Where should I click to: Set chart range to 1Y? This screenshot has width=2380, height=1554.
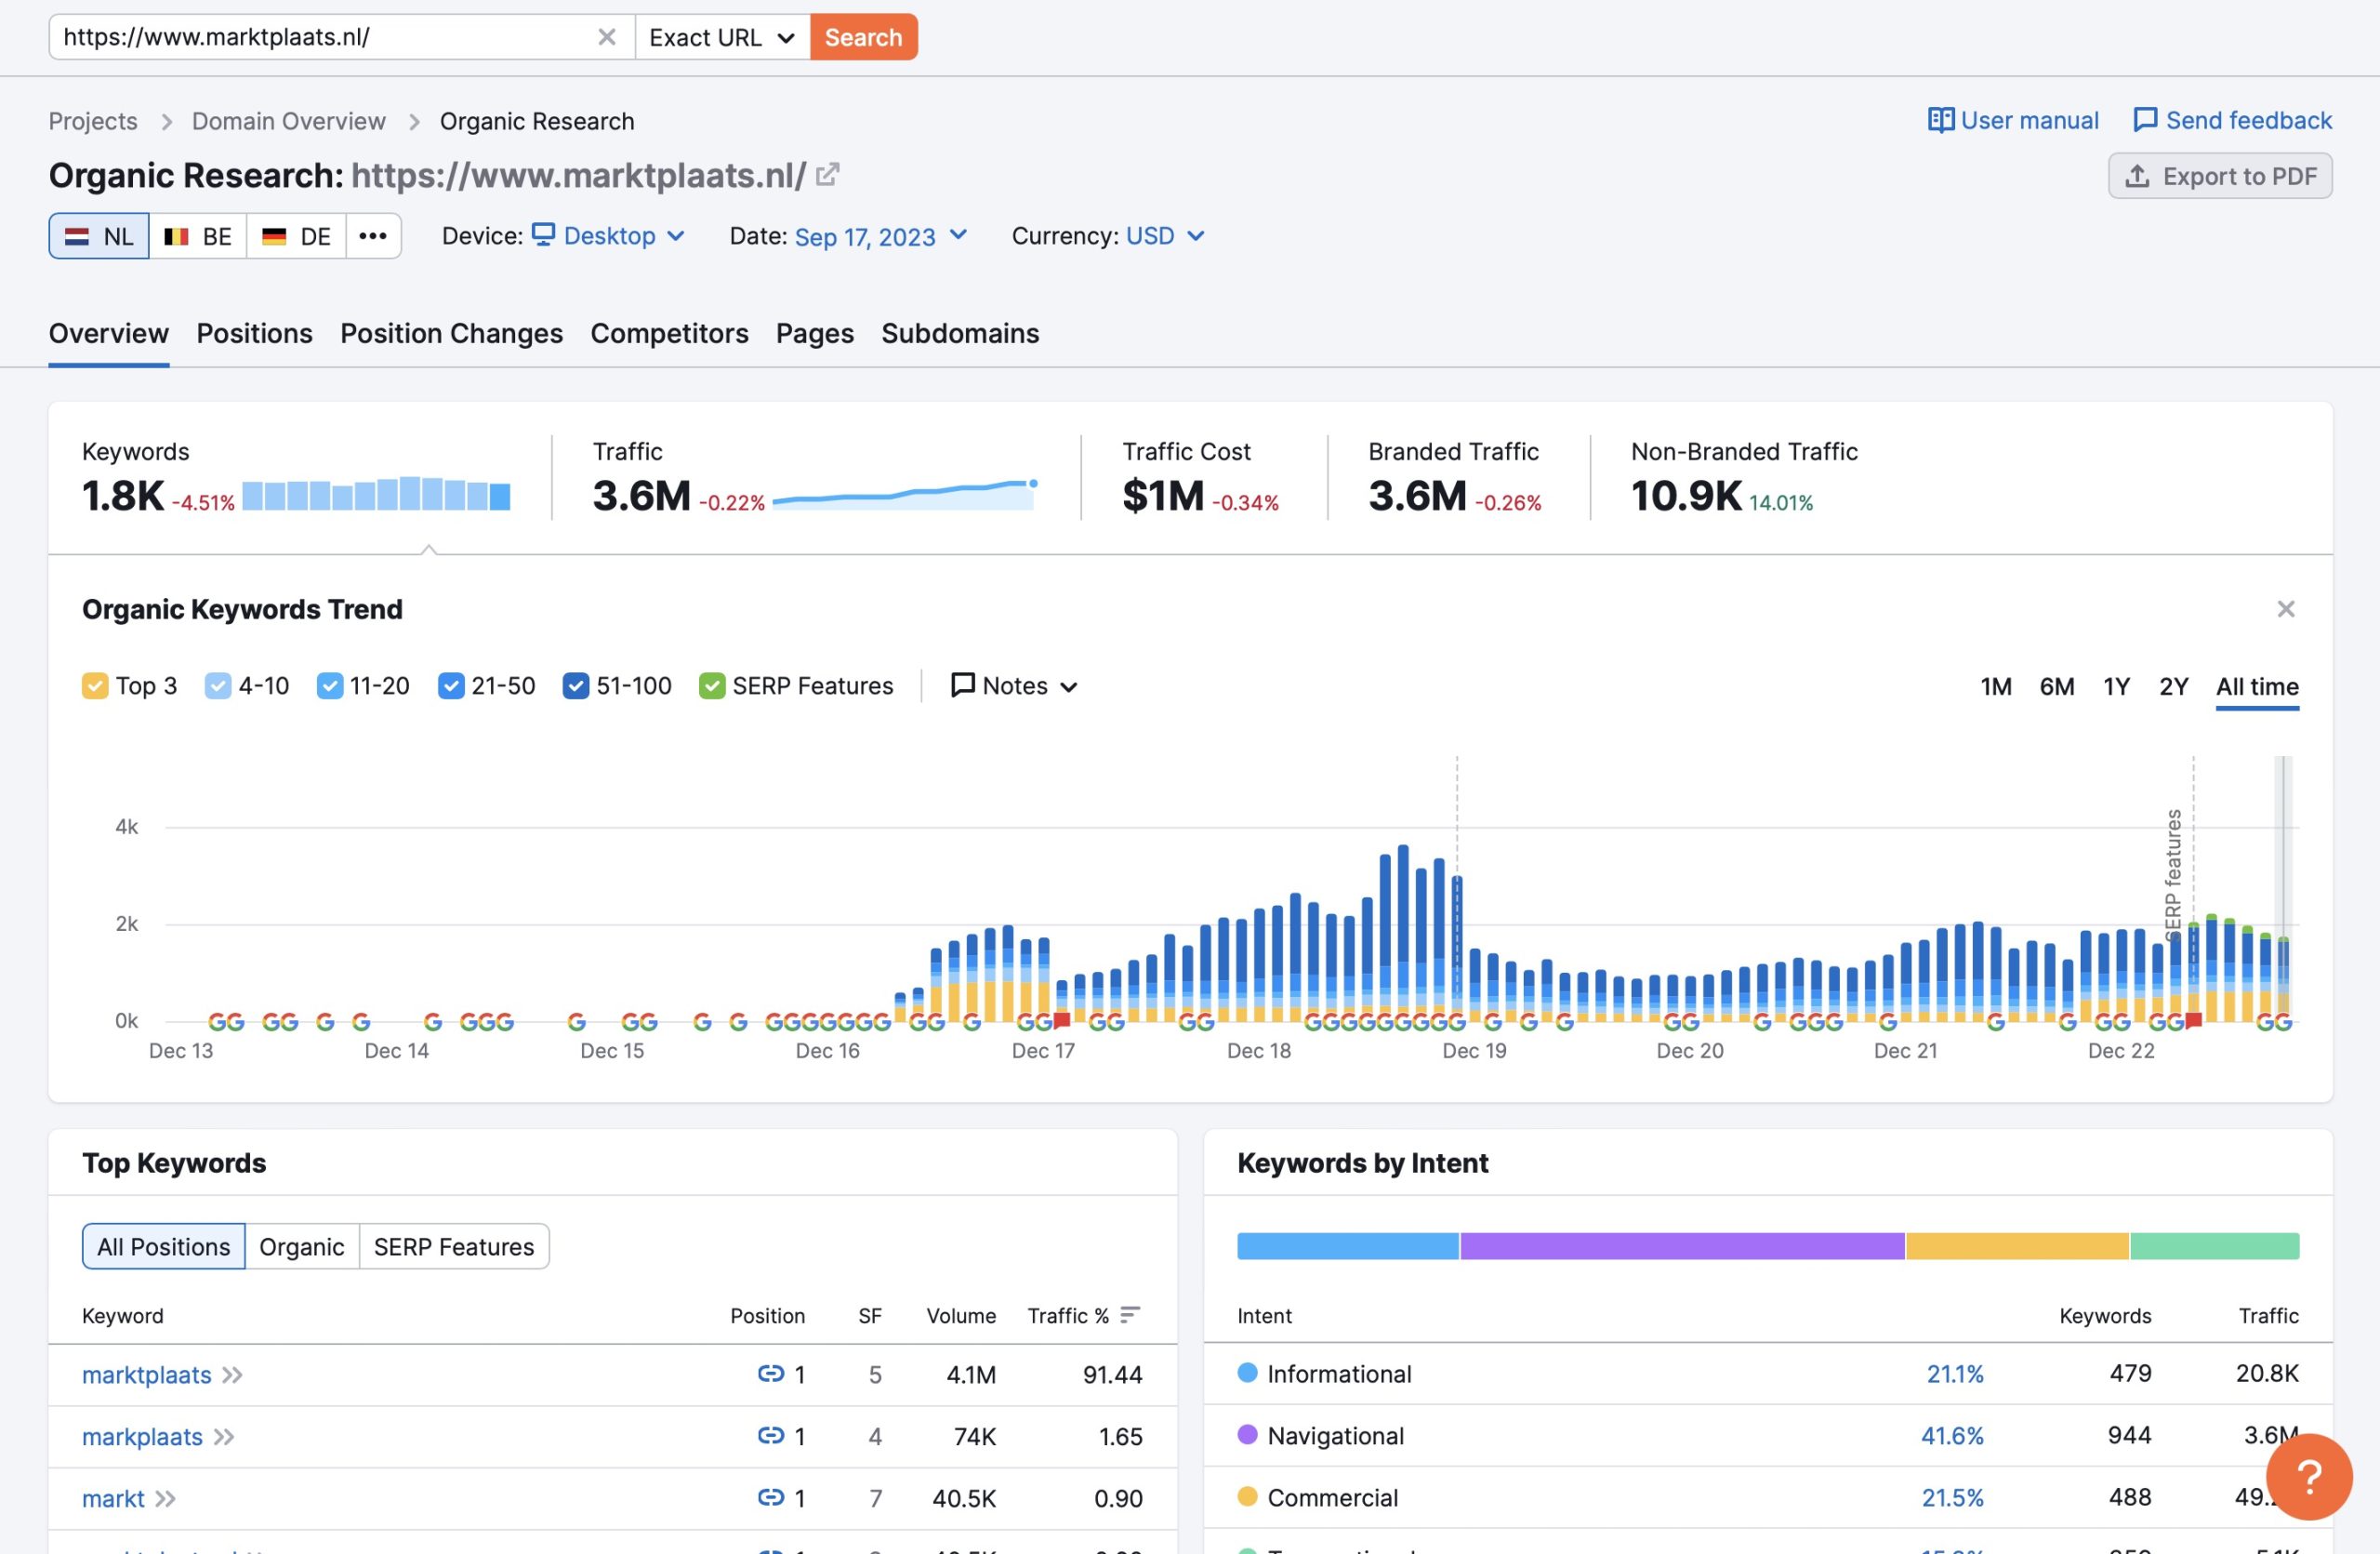click(2117, 686)
